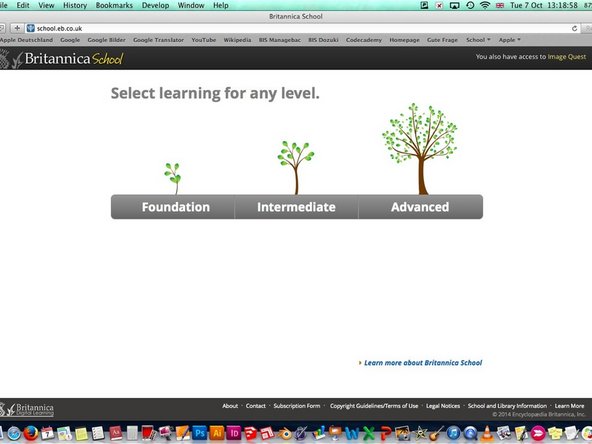Open Copyright Guidelines/Terms of Use link

(x=374, y=406)
